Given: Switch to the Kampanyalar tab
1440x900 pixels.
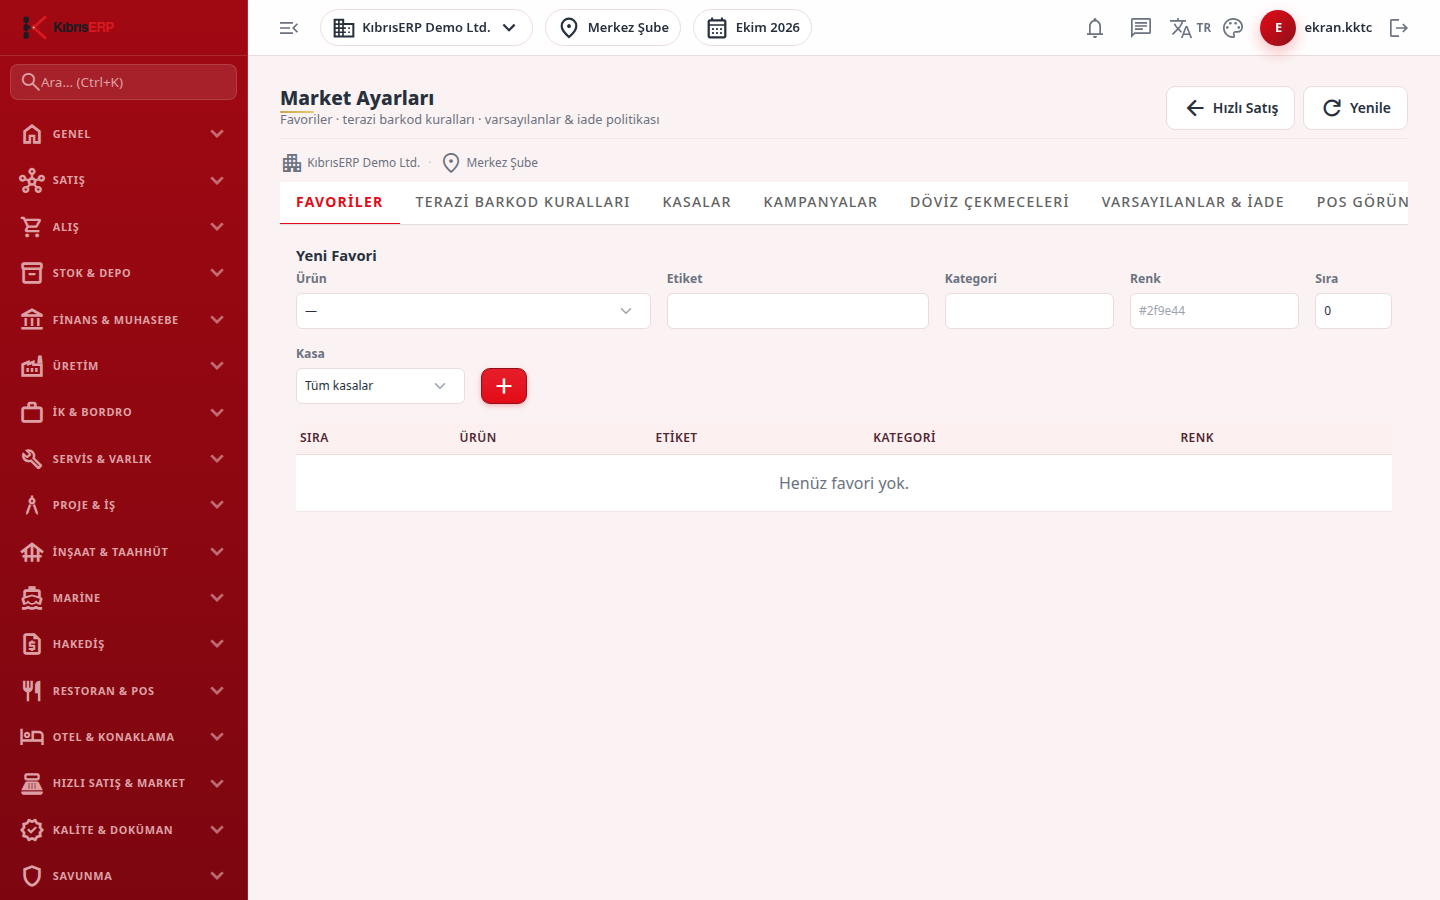Looking at the screenshot, I should [x=821, y=202].
